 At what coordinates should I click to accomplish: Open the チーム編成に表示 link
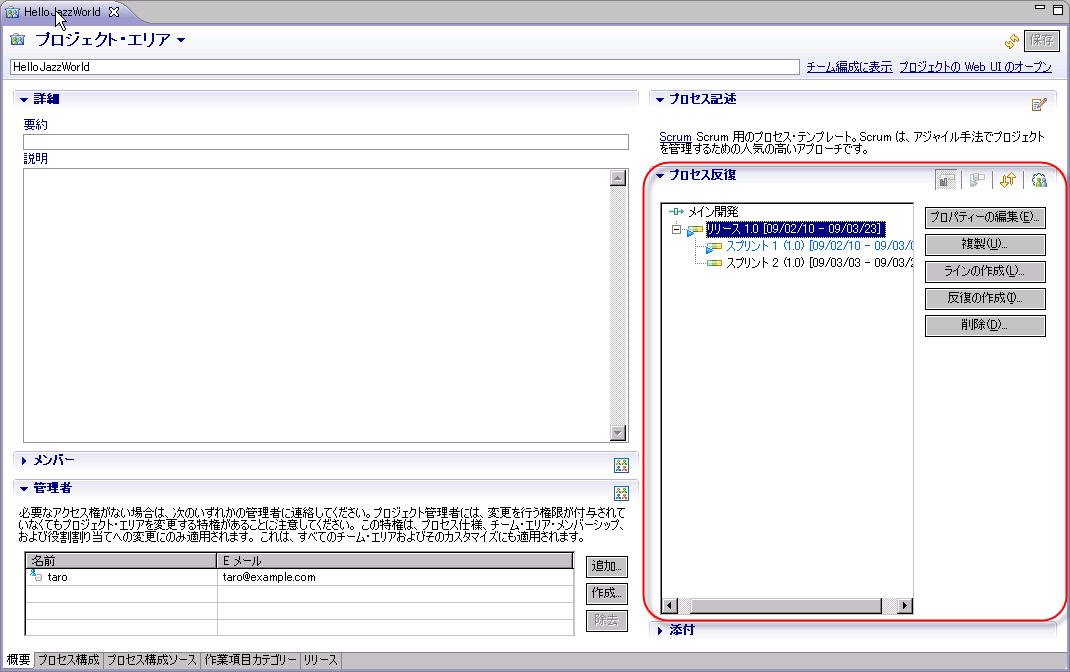pyautogui.click(x=849, y=67)
